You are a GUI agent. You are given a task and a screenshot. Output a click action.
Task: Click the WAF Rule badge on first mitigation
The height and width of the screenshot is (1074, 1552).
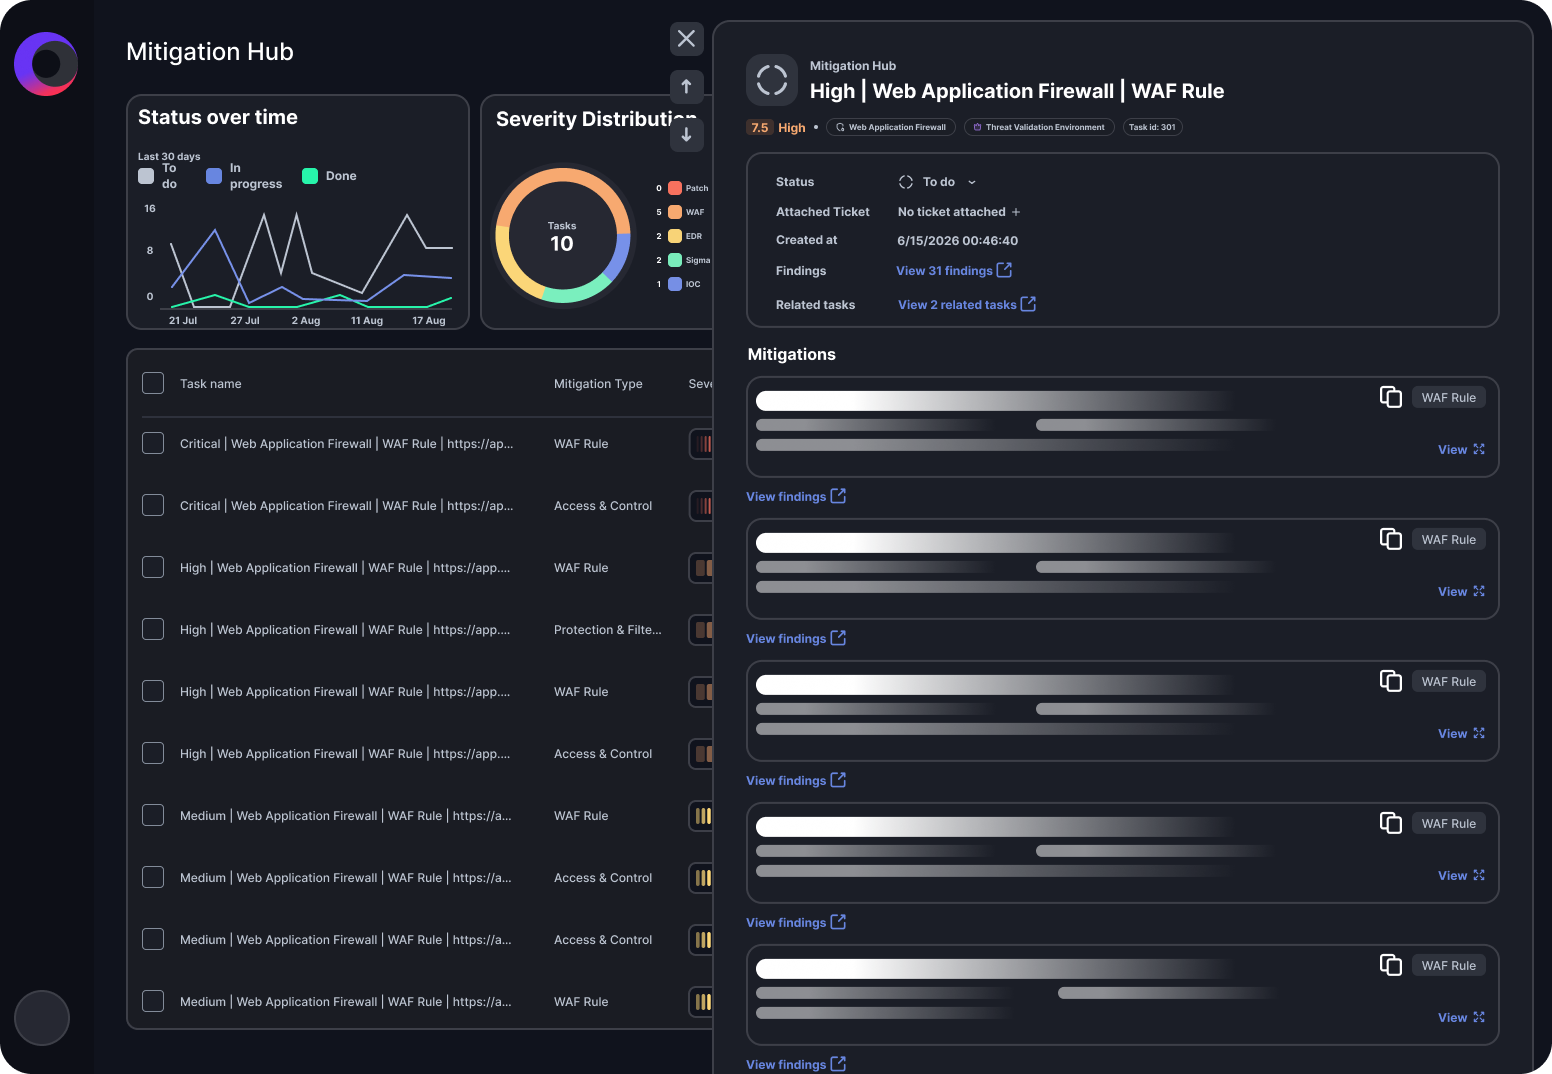click(1449, 398)
